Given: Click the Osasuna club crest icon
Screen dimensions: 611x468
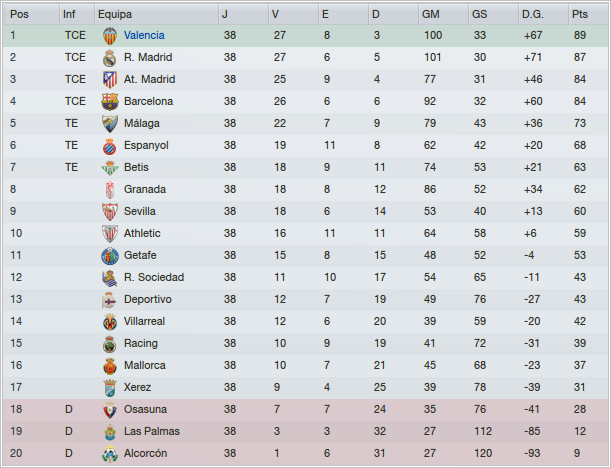Looking at the screenshot, I should 109,409.
